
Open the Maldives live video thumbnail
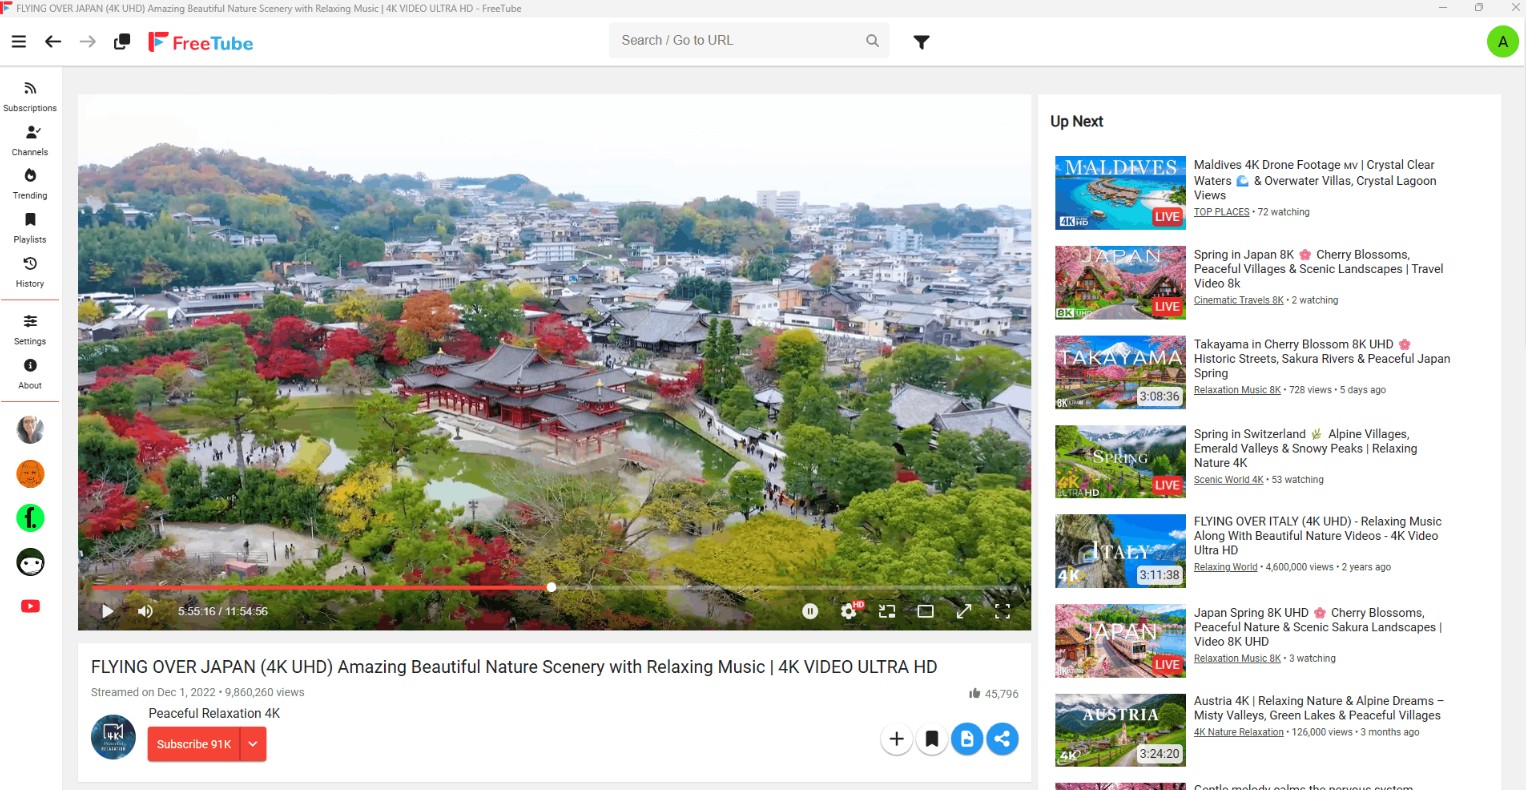point(1120,192)
